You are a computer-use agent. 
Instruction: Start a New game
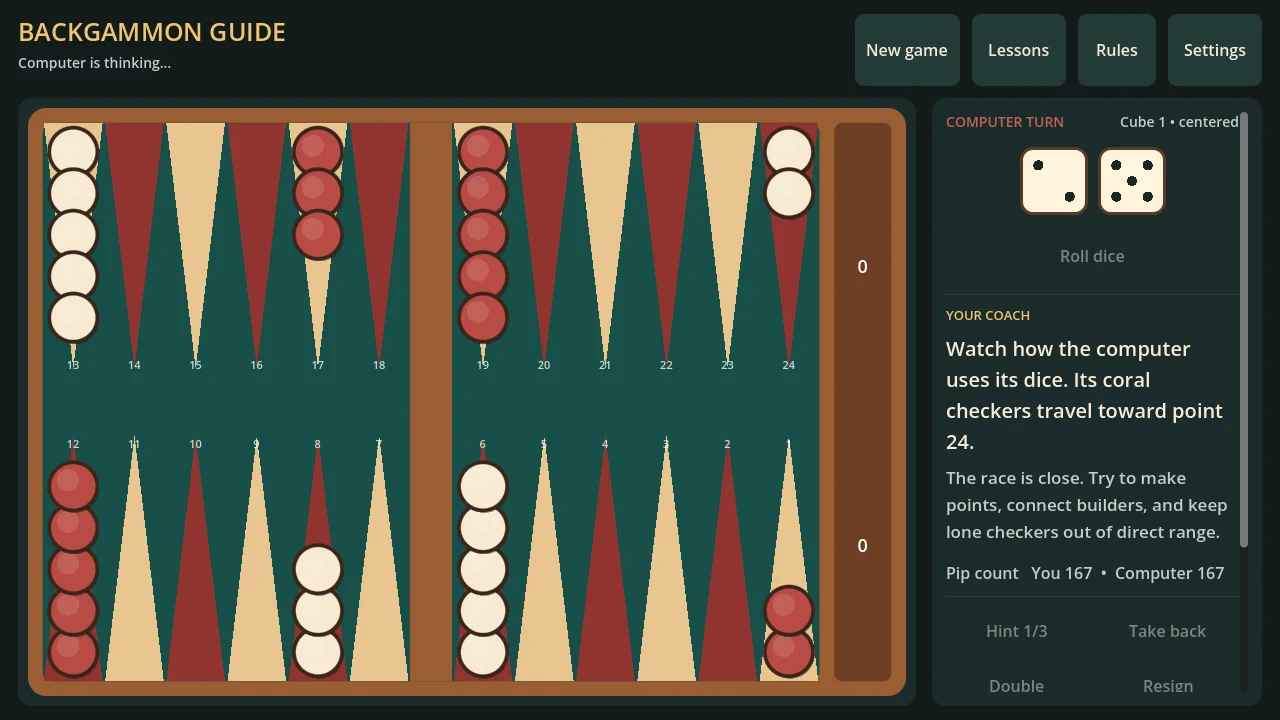[x=907, y=50]
